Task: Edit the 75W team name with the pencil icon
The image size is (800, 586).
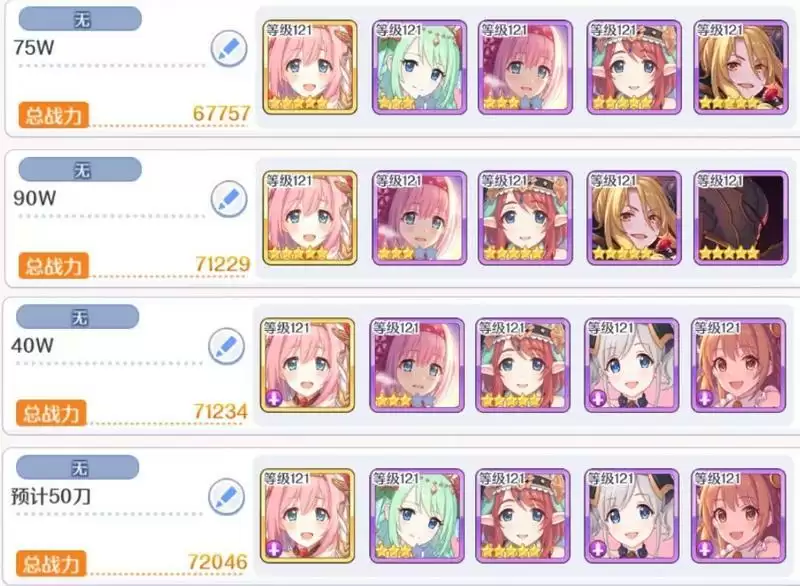Action: pos(229,48)
